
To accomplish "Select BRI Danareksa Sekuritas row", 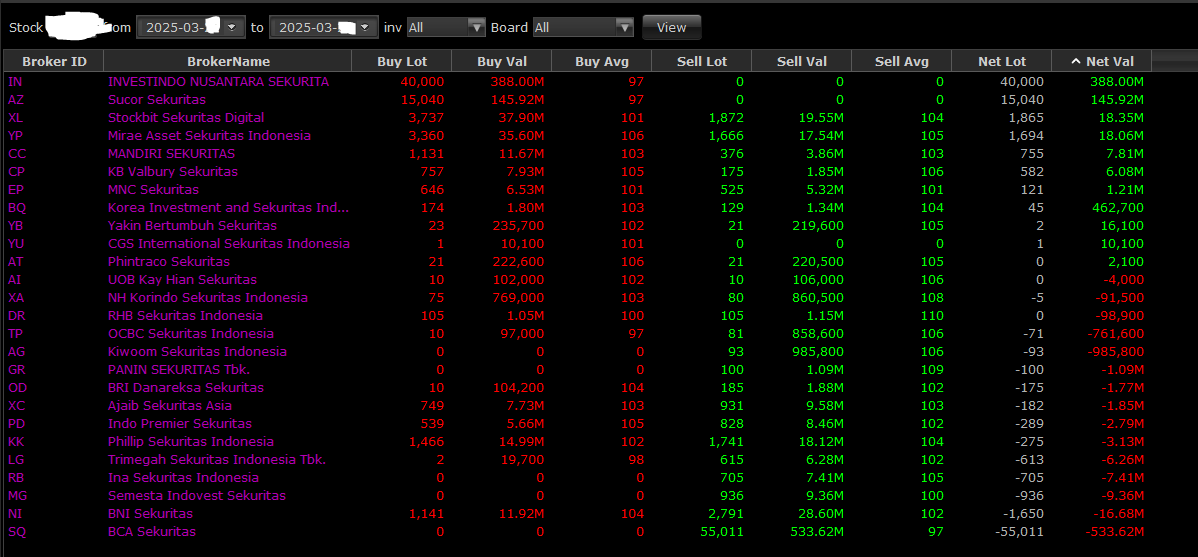I will [578, 387].
